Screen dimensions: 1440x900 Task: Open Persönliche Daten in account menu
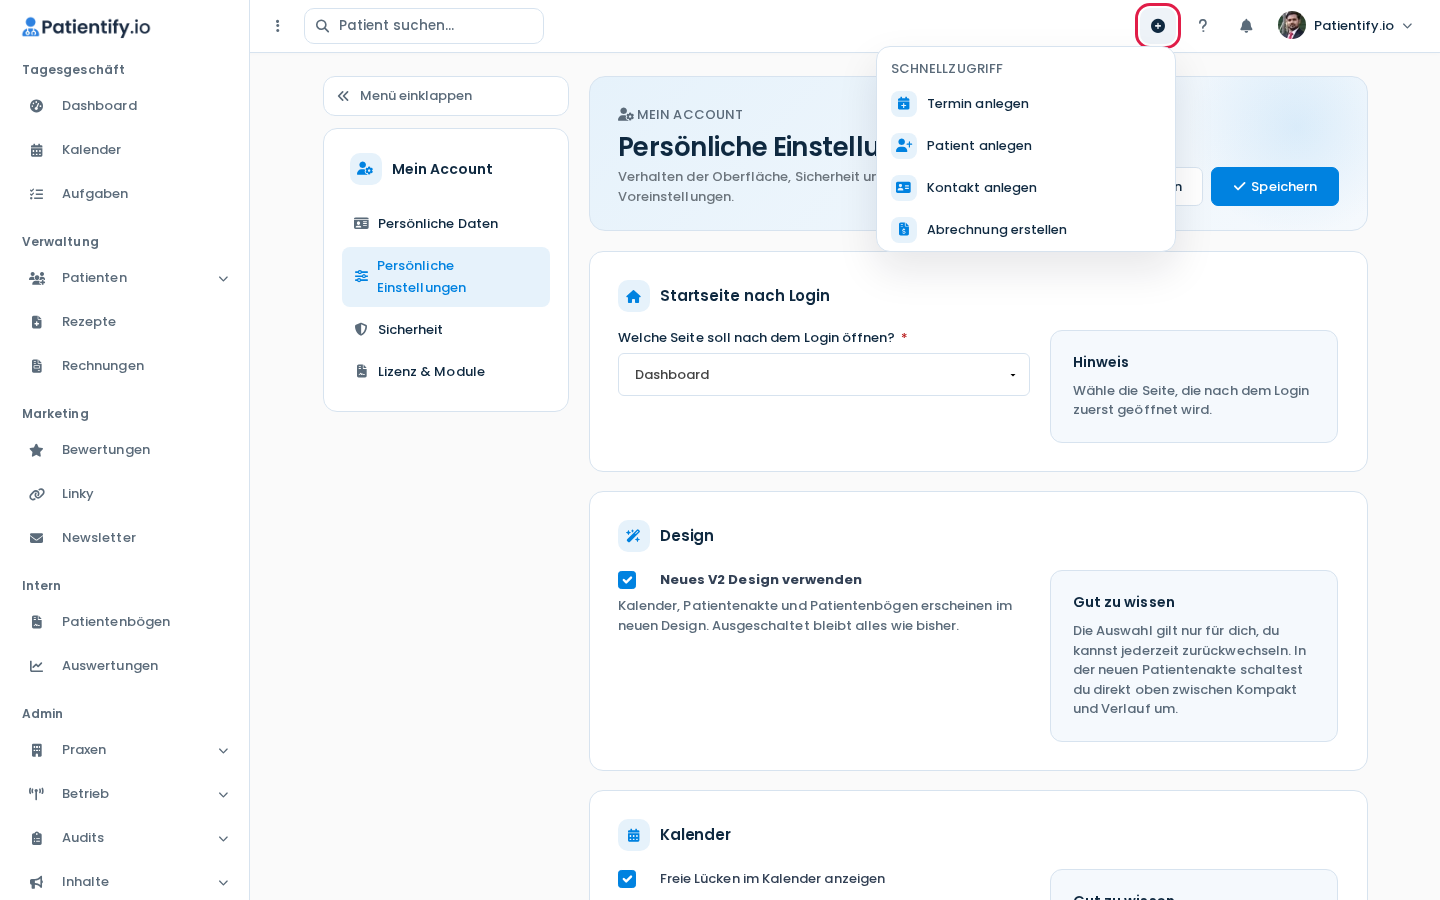(x=446, y=224)
